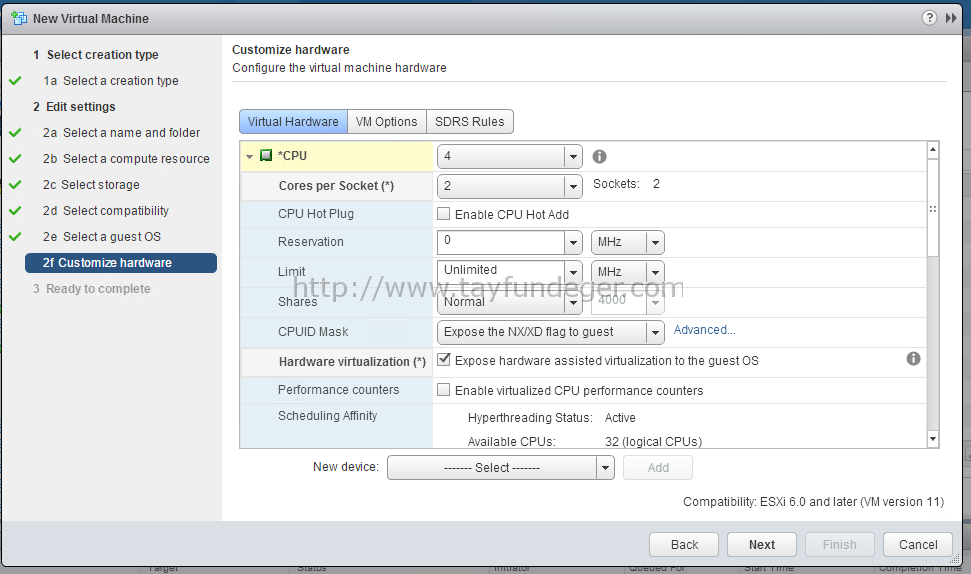Screen dimensions: 971x574
Task: Click the 32 (logical CPUs) text
Action: point(653,441)
